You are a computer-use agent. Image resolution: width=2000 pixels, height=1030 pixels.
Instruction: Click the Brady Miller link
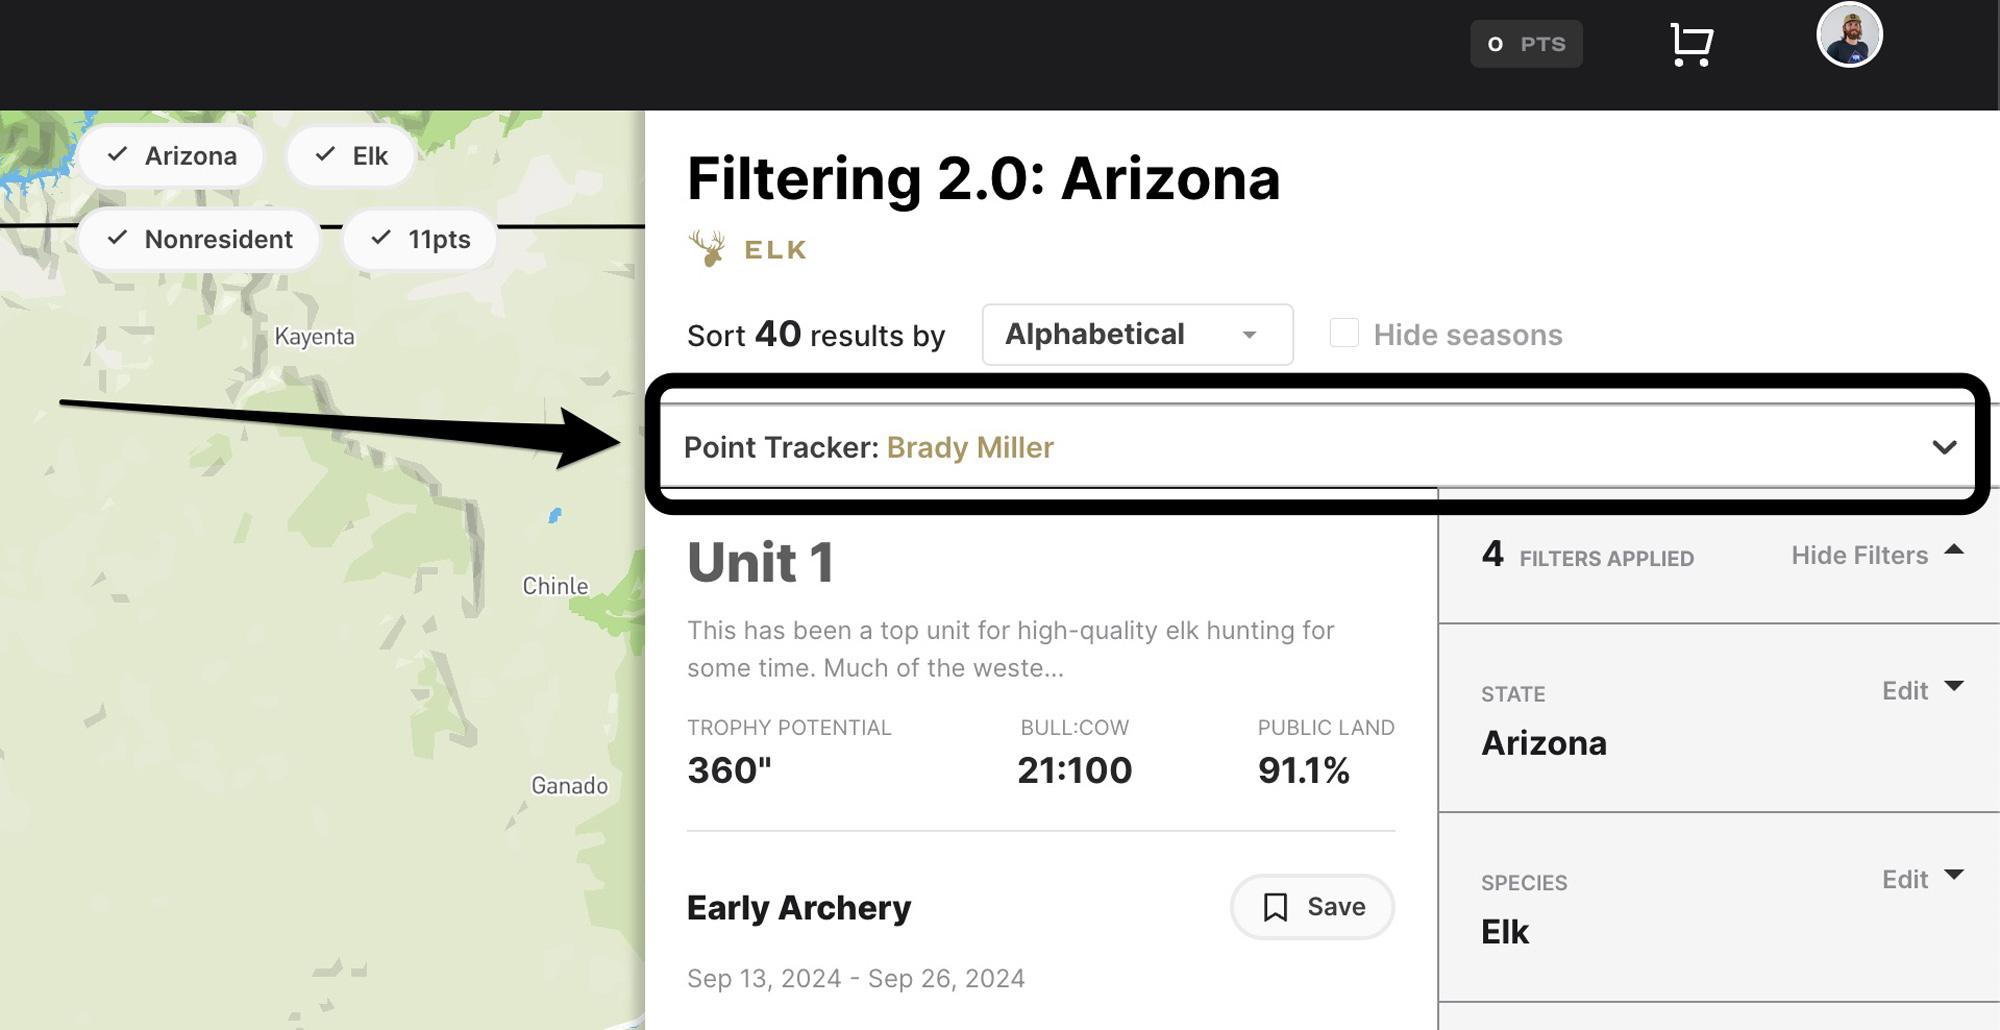click(968, 448)
